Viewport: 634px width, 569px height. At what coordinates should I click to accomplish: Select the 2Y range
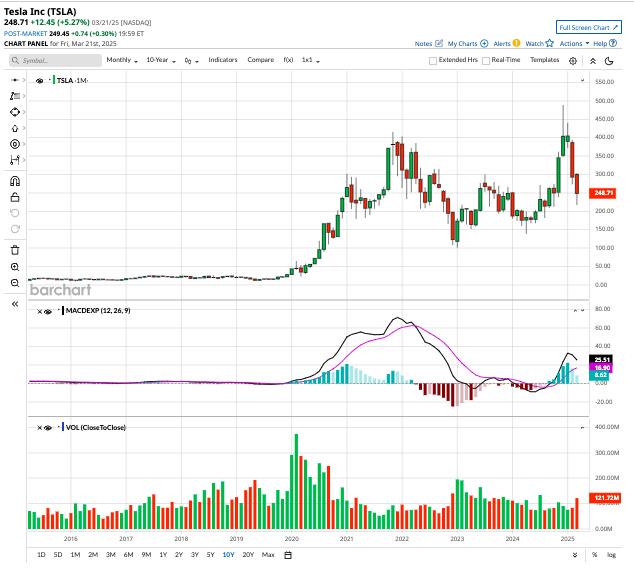179,555
